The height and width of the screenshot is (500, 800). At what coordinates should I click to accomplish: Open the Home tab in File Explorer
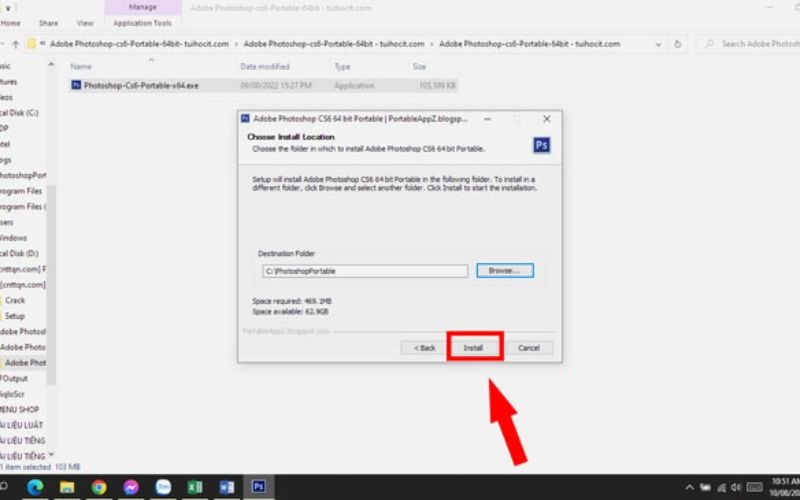pos(10,23)
